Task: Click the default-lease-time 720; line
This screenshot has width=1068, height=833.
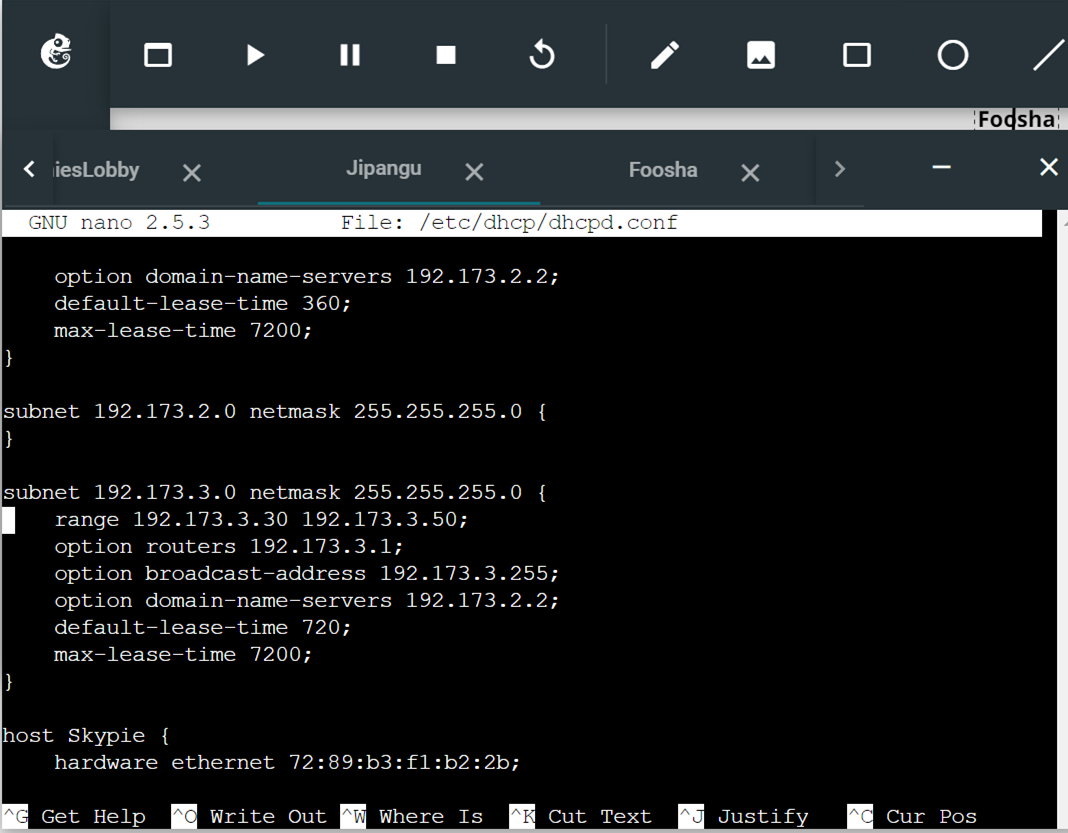Action: 202,627
